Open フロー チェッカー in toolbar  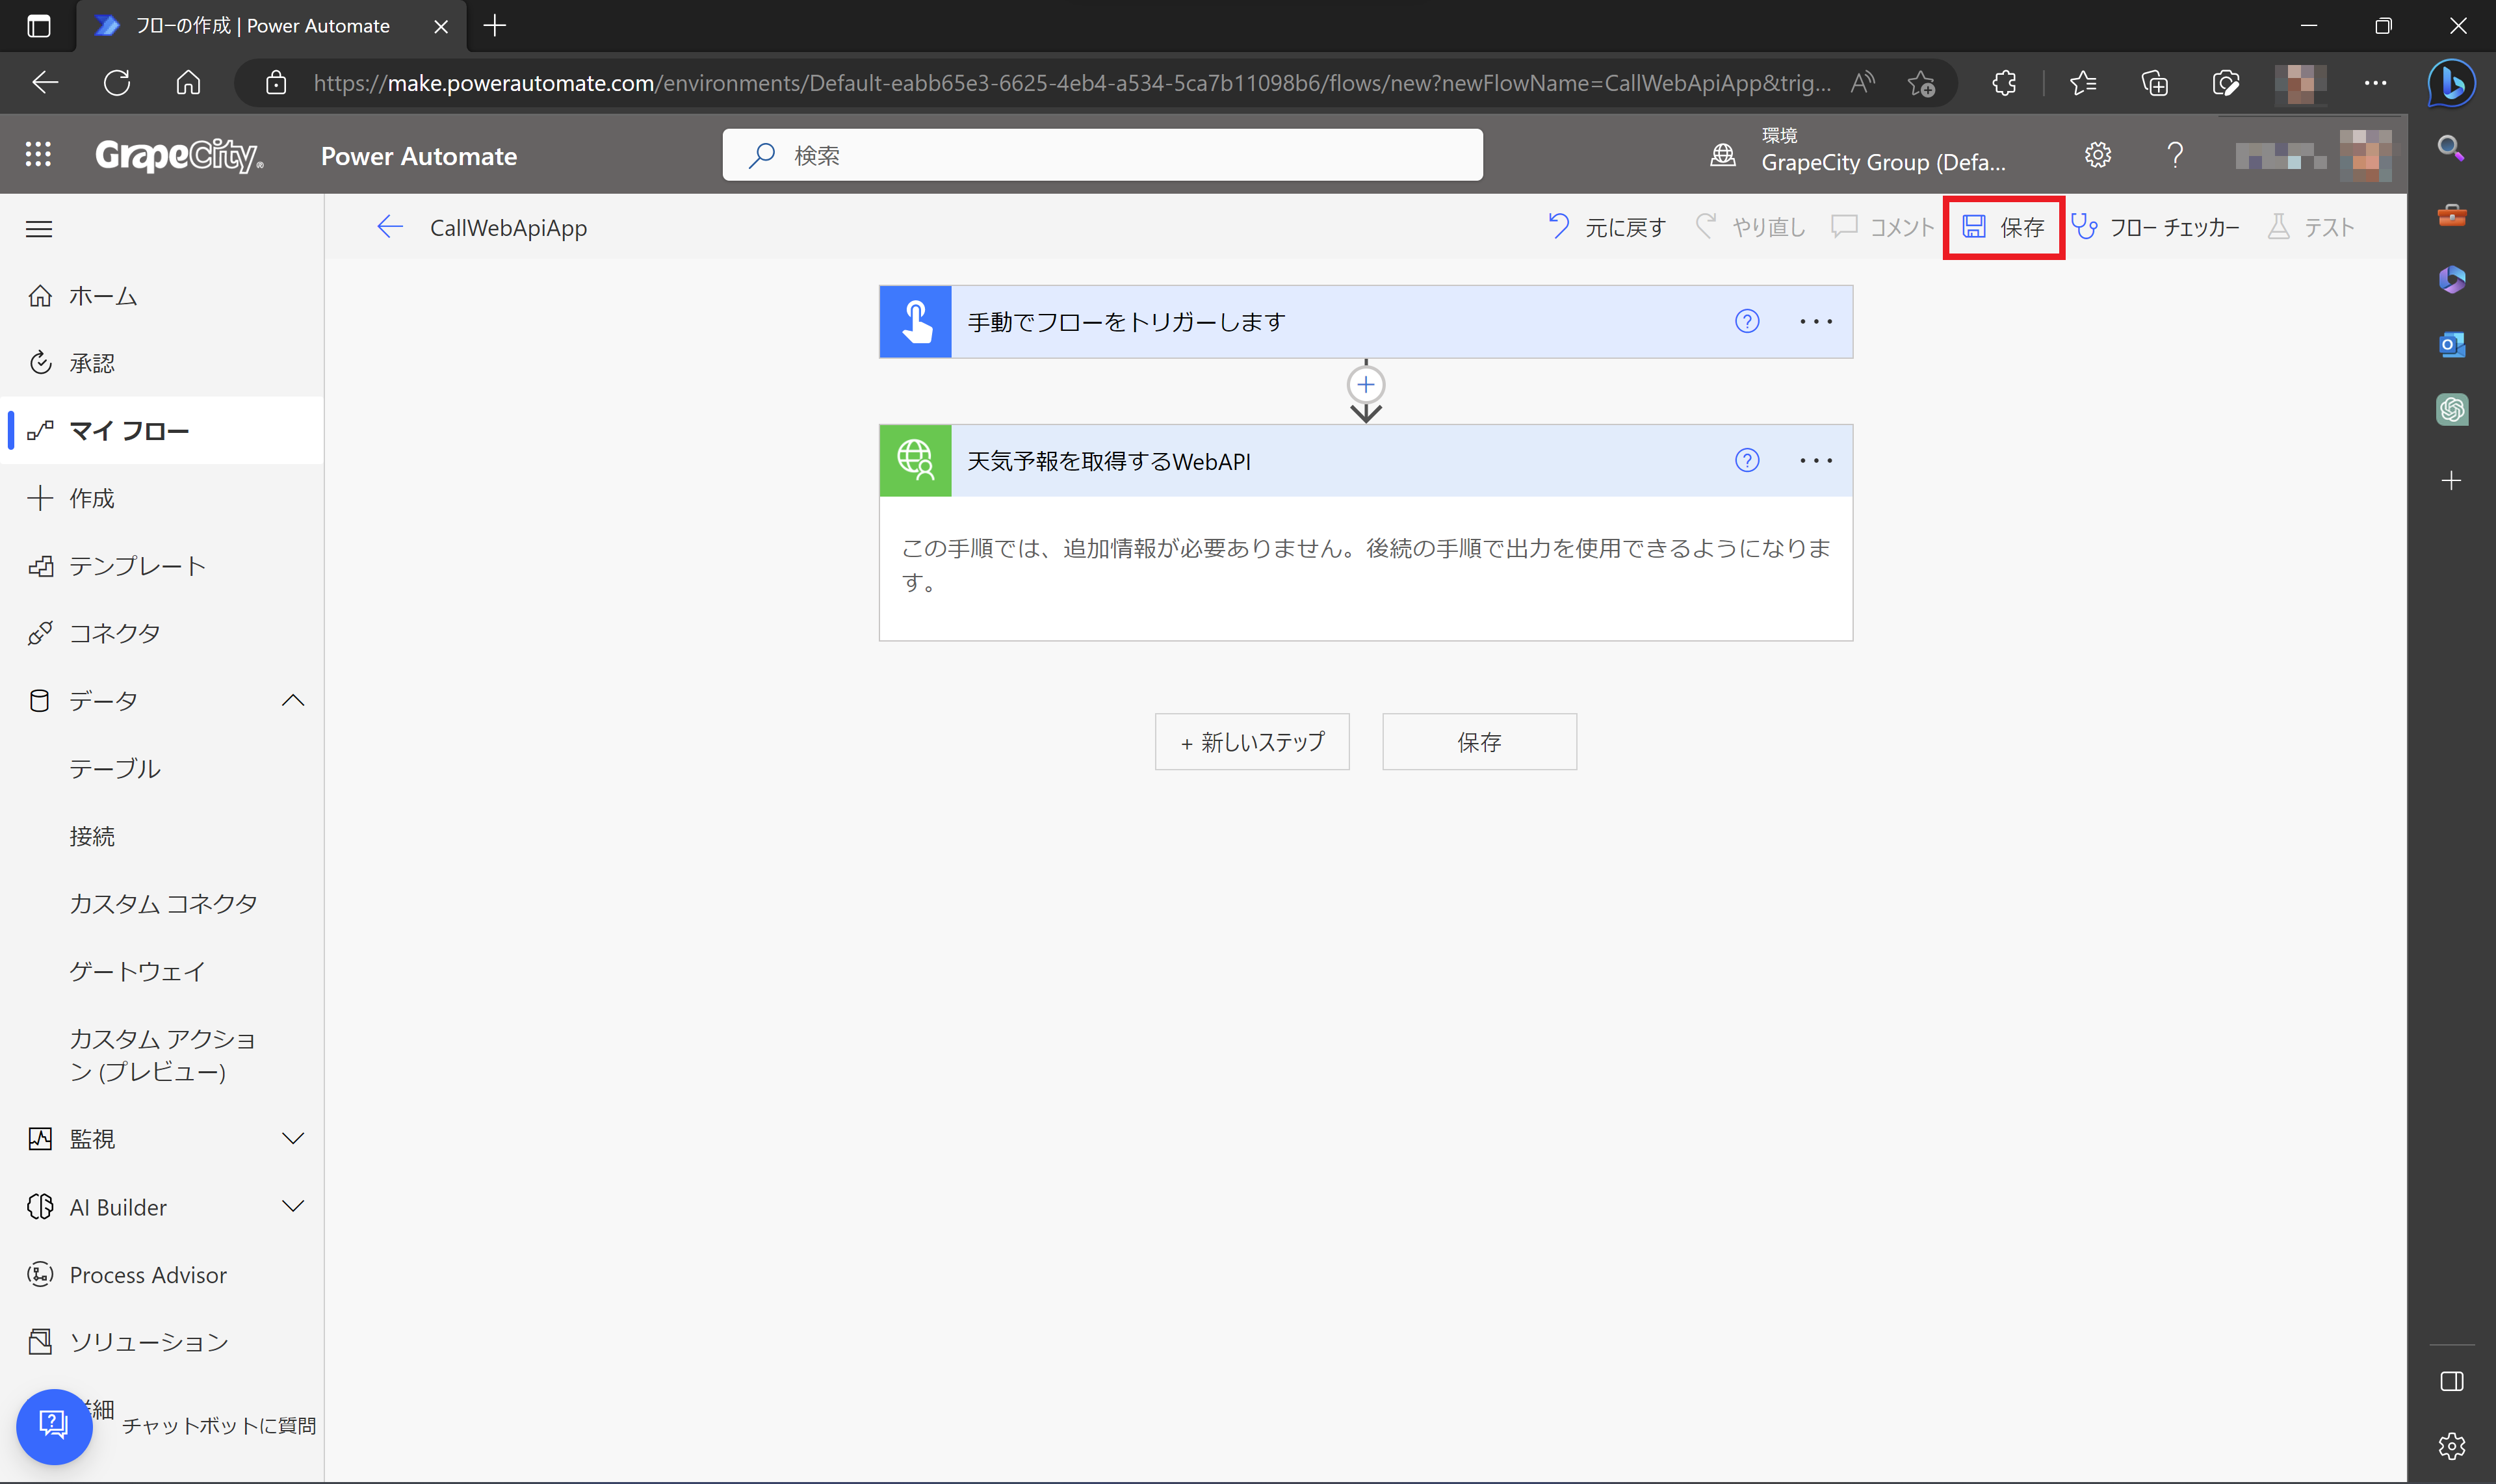pyautogui.click(x=2155, y=227)
